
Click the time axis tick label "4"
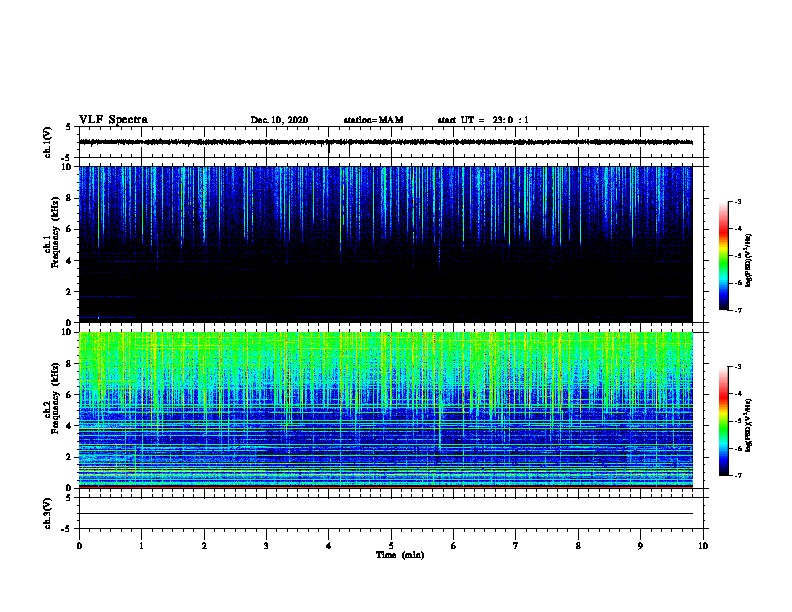coord(329,546)
